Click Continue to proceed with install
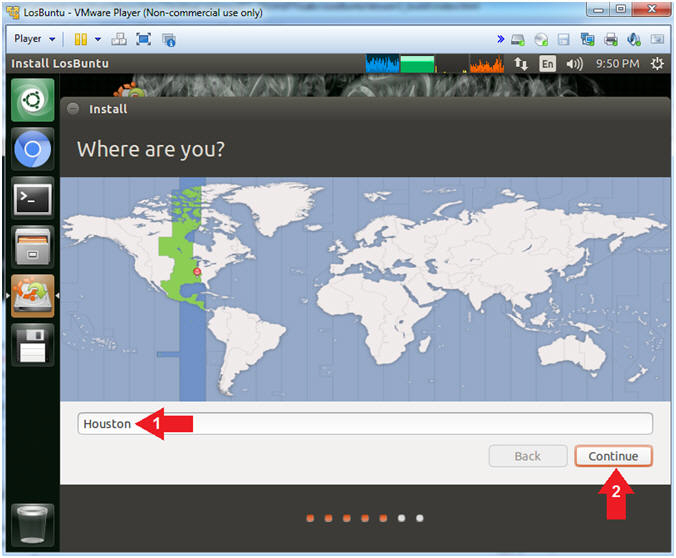This screenshot has width=676, height=558. click(x=613, y=456)
